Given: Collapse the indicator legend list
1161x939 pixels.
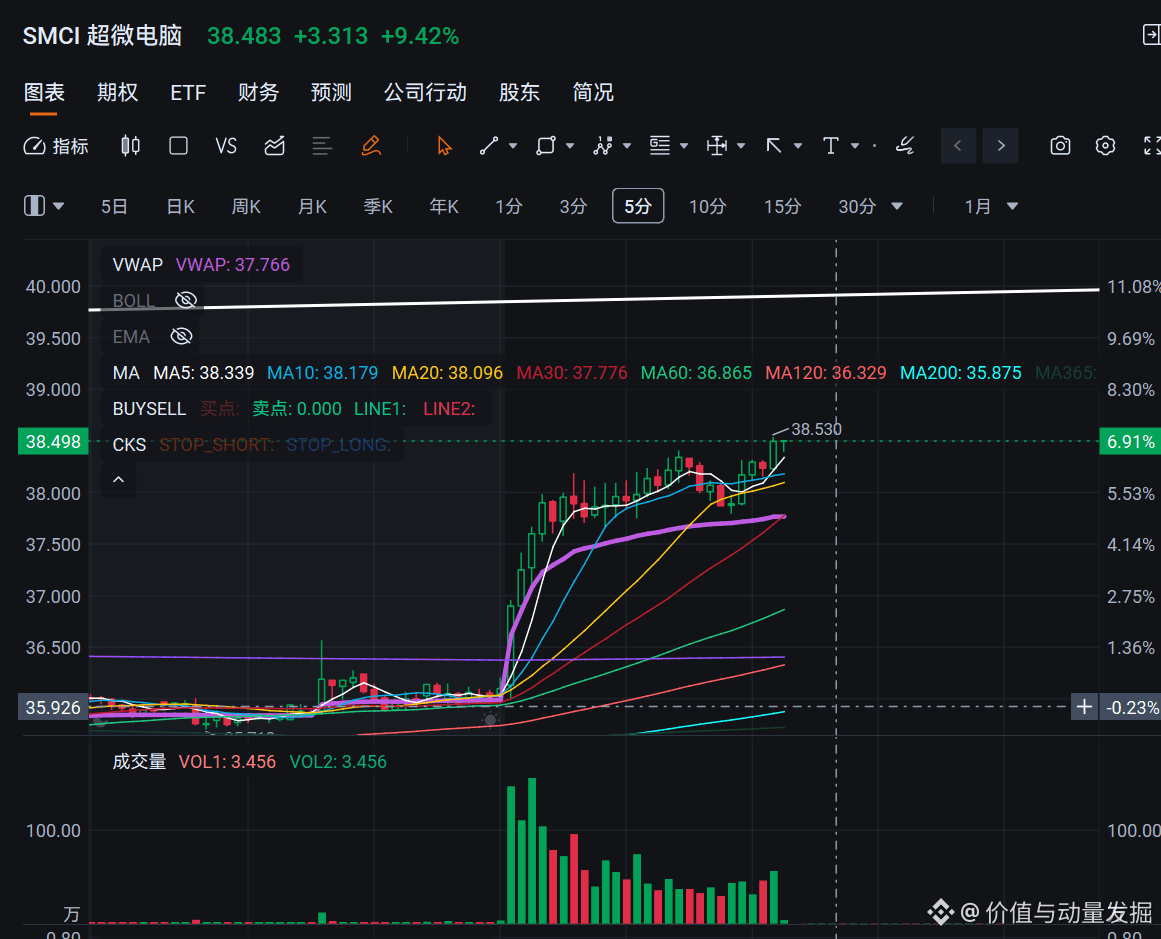Looking at the screenshot, I should (118, 480).
